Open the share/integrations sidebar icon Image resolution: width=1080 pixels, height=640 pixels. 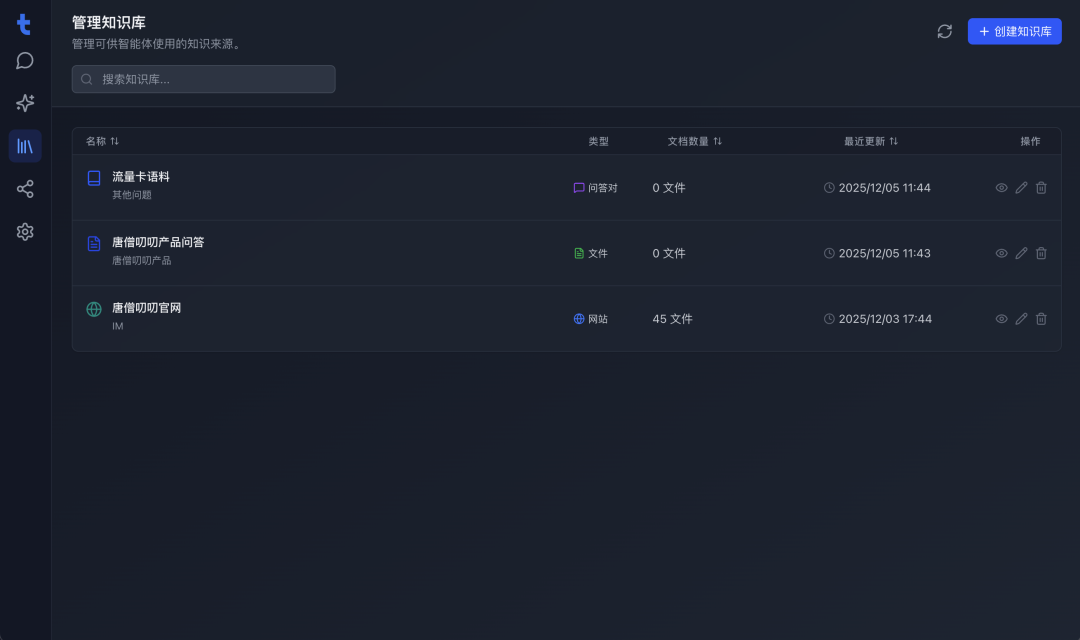[25, 189]
